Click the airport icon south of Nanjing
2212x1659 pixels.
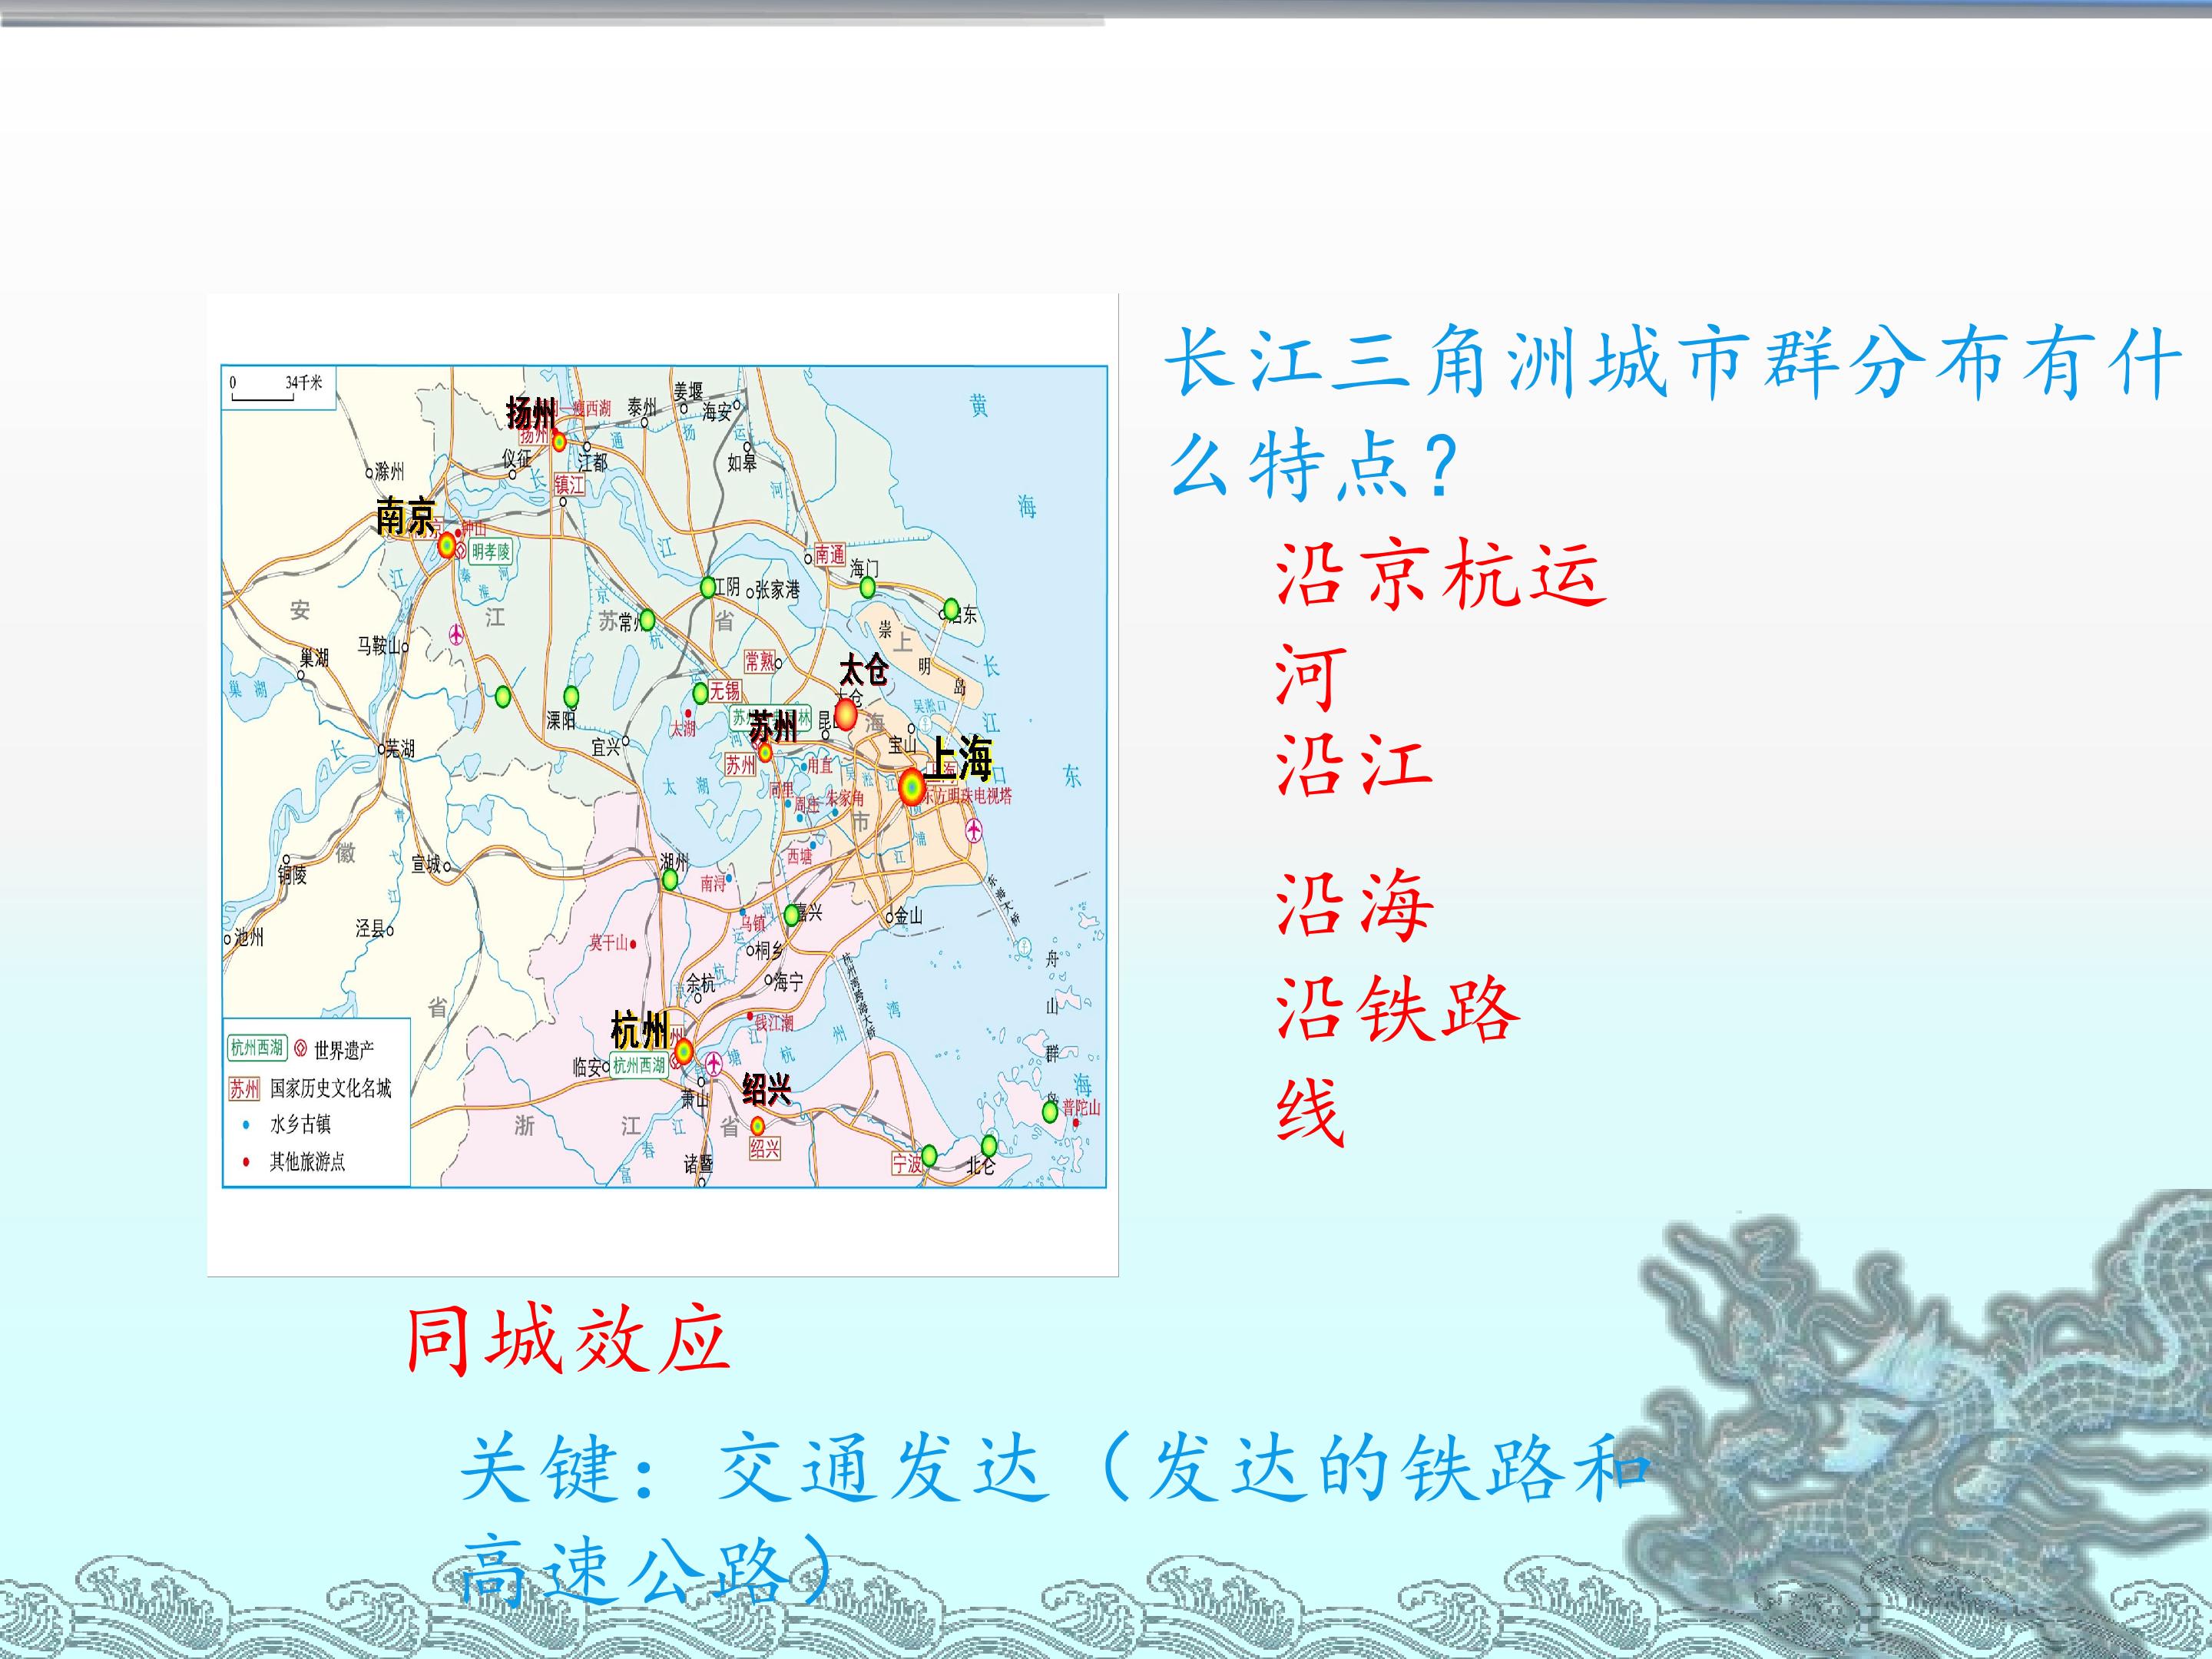click(457, 634)
